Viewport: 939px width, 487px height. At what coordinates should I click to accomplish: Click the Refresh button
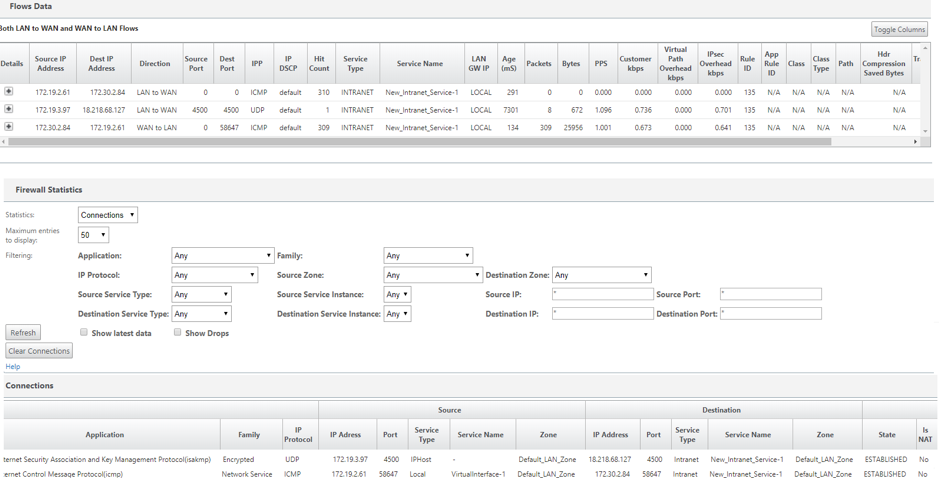point(23,332)
